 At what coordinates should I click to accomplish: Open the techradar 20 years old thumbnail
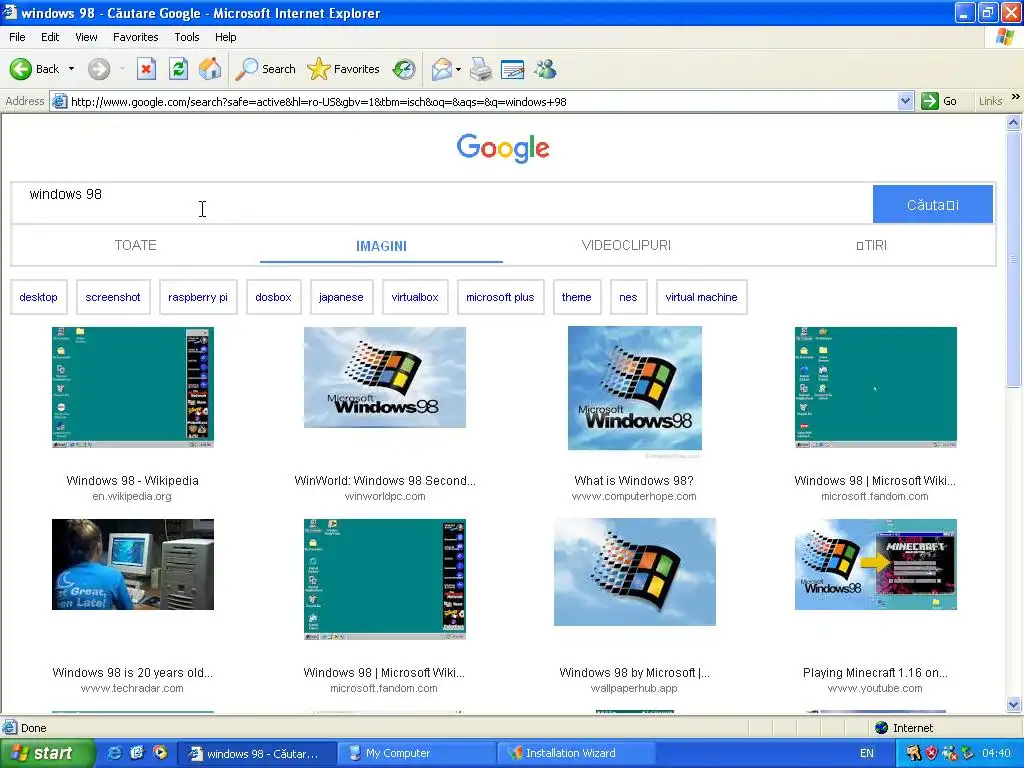133,564
